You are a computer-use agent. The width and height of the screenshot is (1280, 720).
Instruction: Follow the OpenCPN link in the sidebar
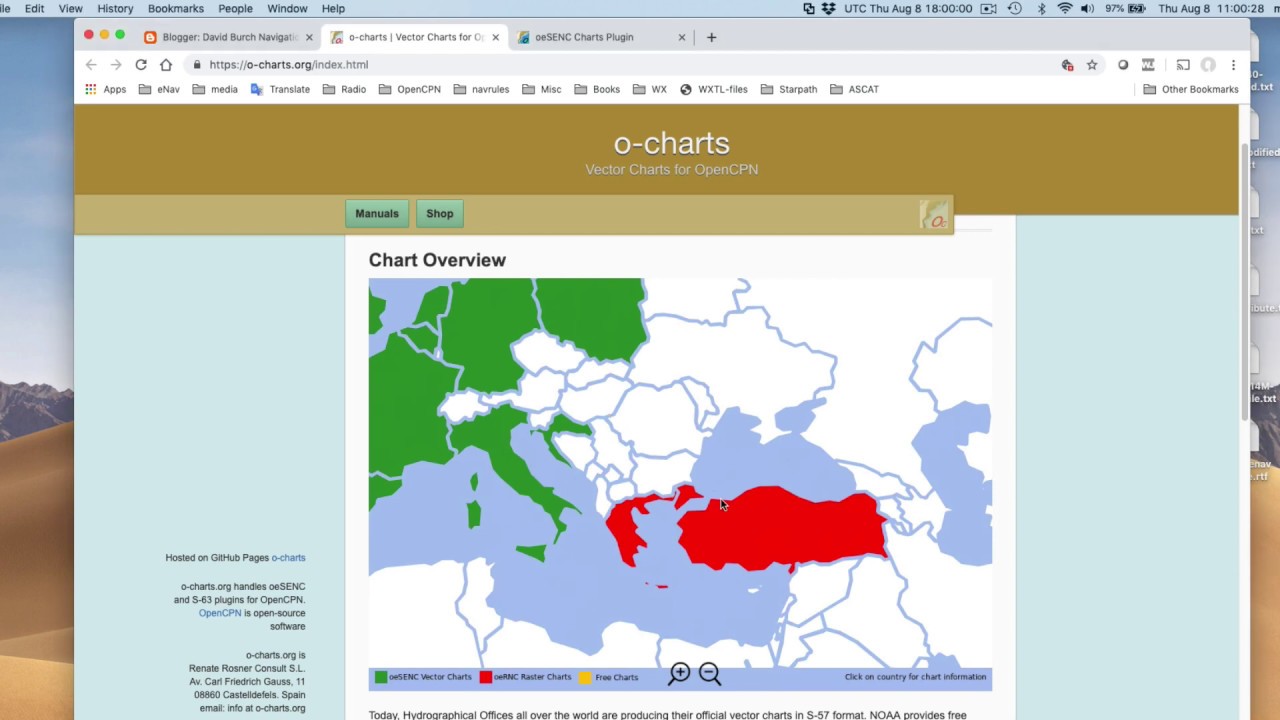pyautogui.click(x=219, y=613)
